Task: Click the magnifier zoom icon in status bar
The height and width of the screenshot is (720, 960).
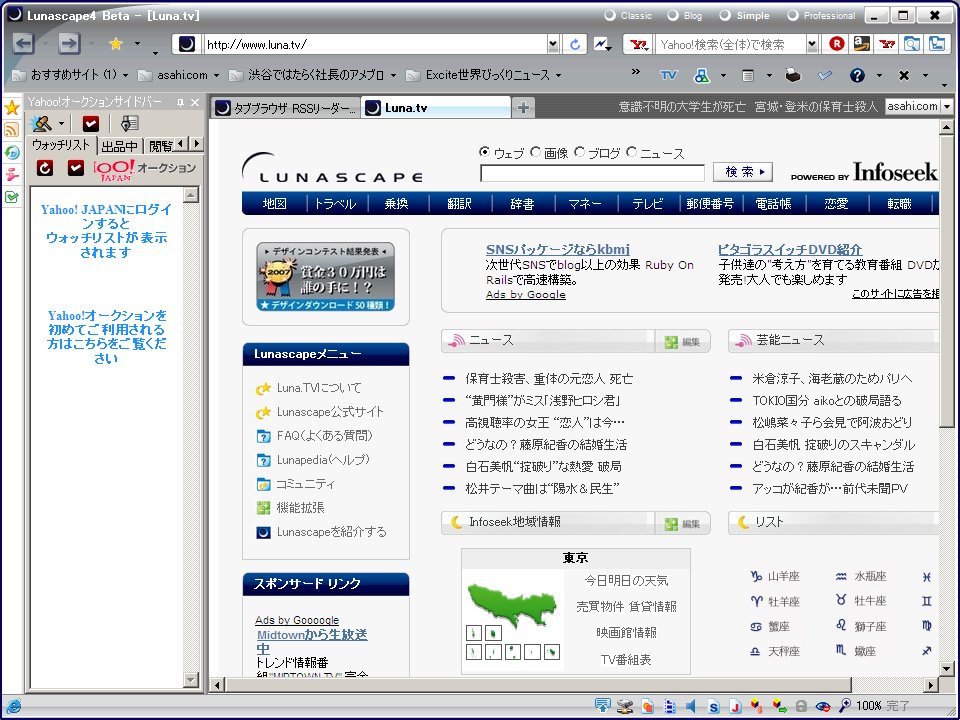Action: (845, 706)
